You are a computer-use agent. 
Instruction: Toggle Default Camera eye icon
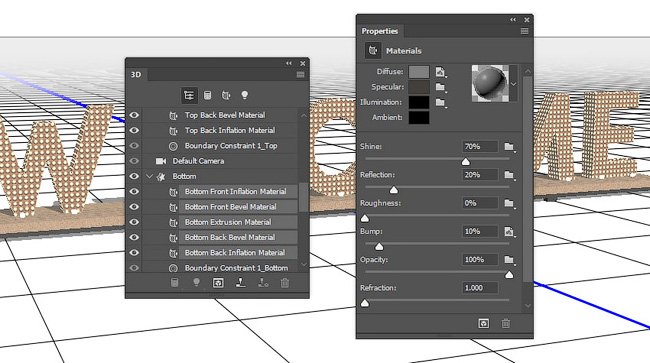134,161
